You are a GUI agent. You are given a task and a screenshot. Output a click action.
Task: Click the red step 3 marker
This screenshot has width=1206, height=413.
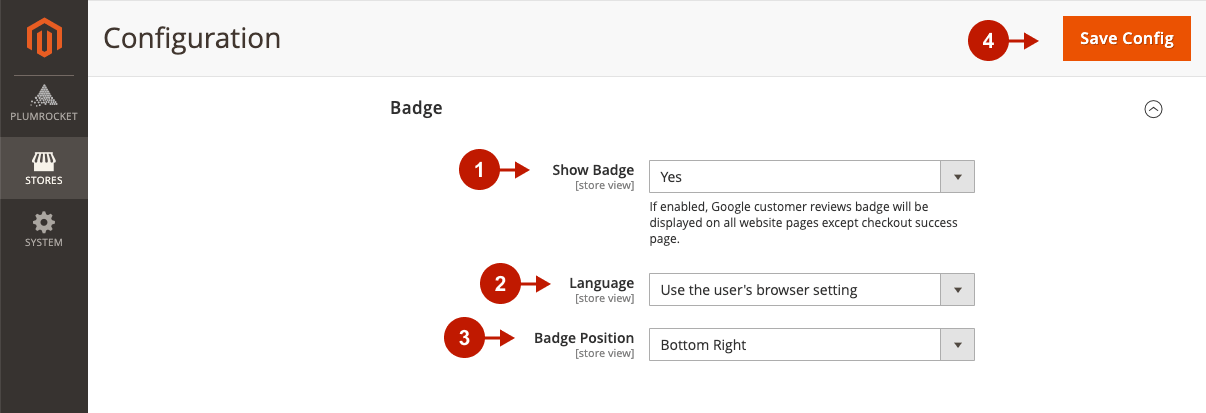coord(464,338)
